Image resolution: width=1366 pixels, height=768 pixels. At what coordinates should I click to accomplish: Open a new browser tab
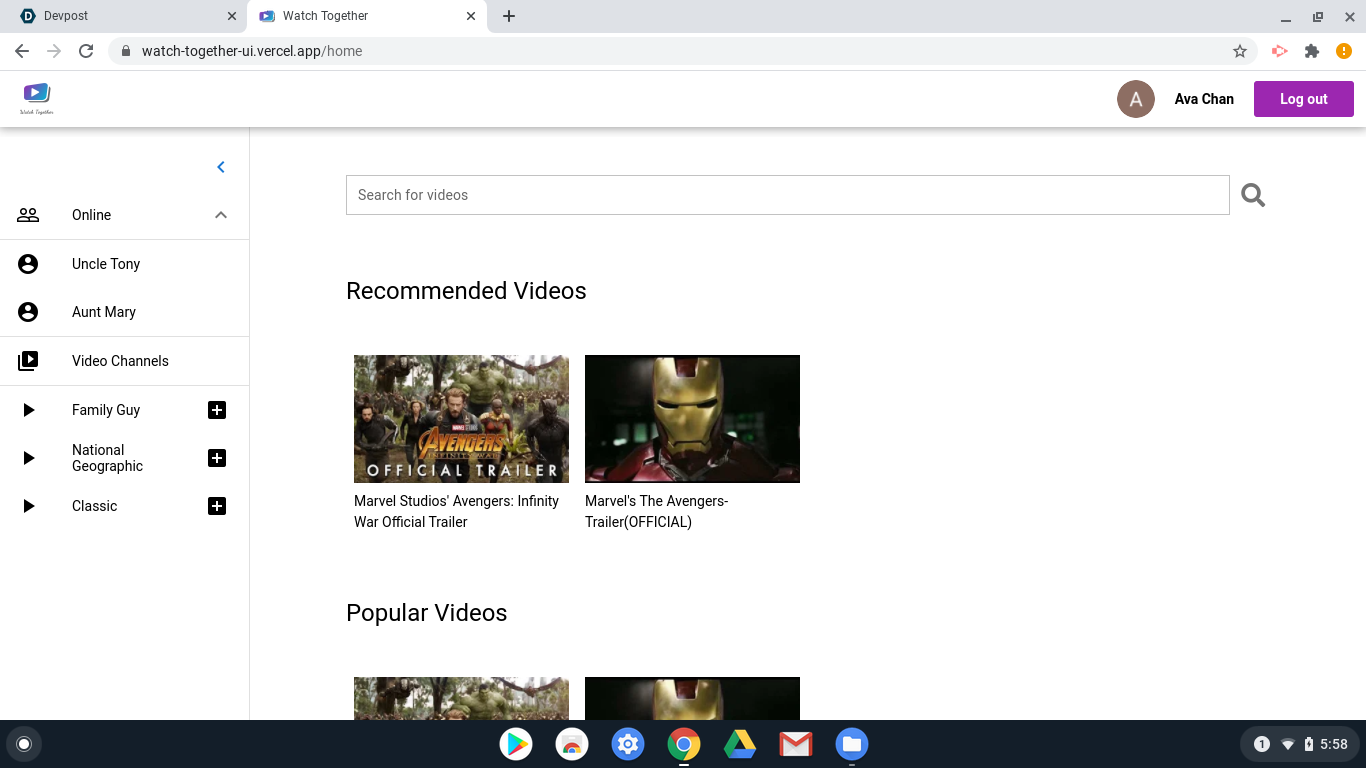(509, 16)
